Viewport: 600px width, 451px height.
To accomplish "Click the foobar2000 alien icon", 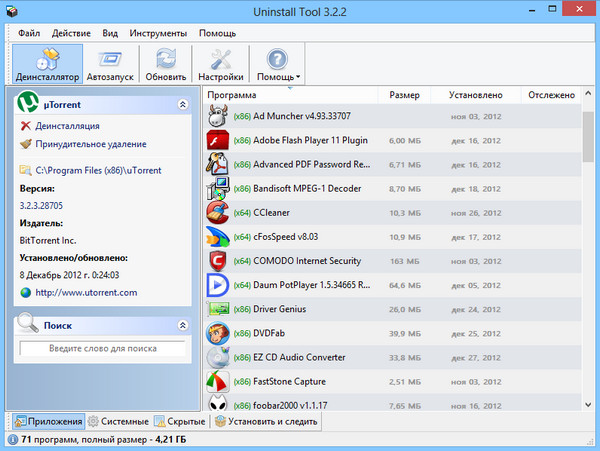I will coord(218,403).
